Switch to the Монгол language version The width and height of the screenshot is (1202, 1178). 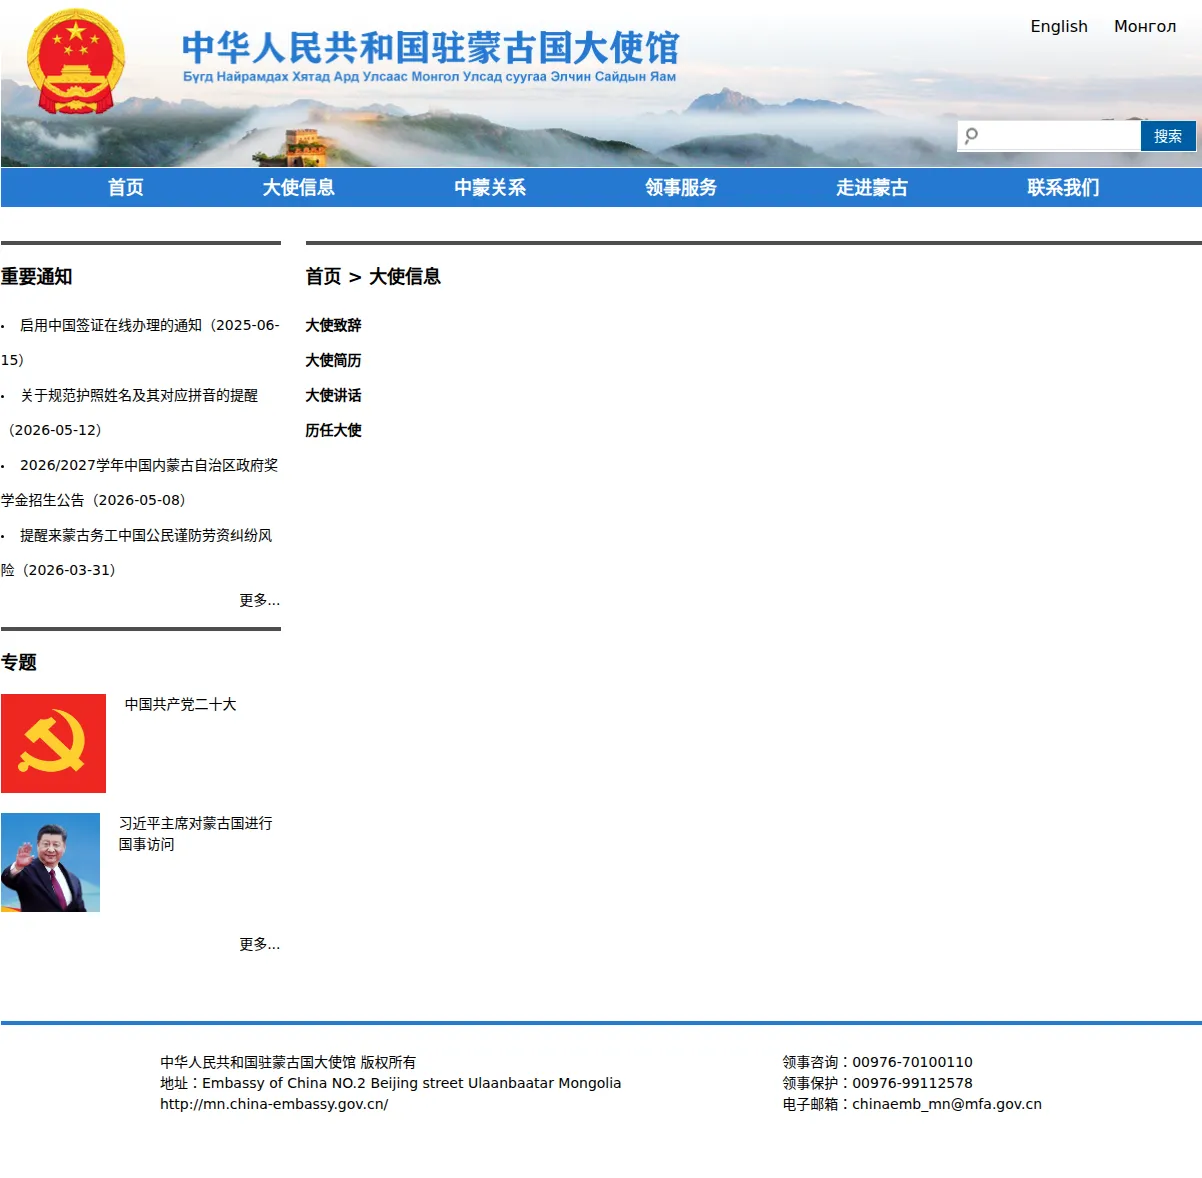(1145, 26)
